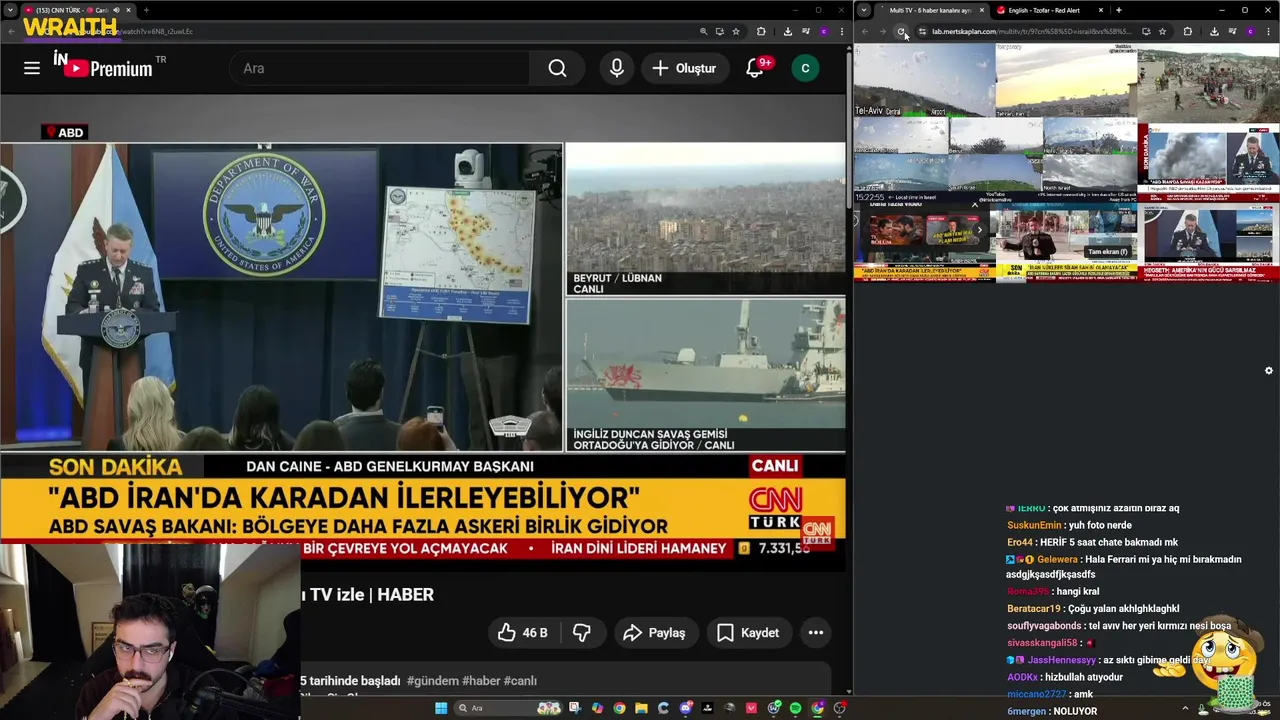Click the 'Kaydet' save button

point(747,632)
